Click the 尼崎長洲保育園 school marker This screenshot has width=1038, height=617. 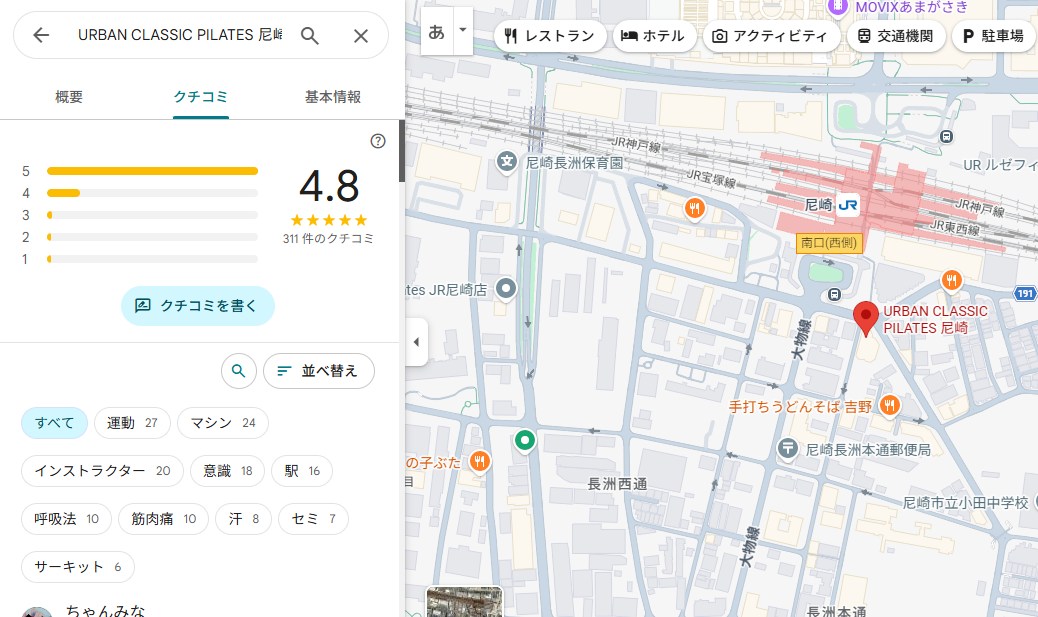[x=507, y=161]
